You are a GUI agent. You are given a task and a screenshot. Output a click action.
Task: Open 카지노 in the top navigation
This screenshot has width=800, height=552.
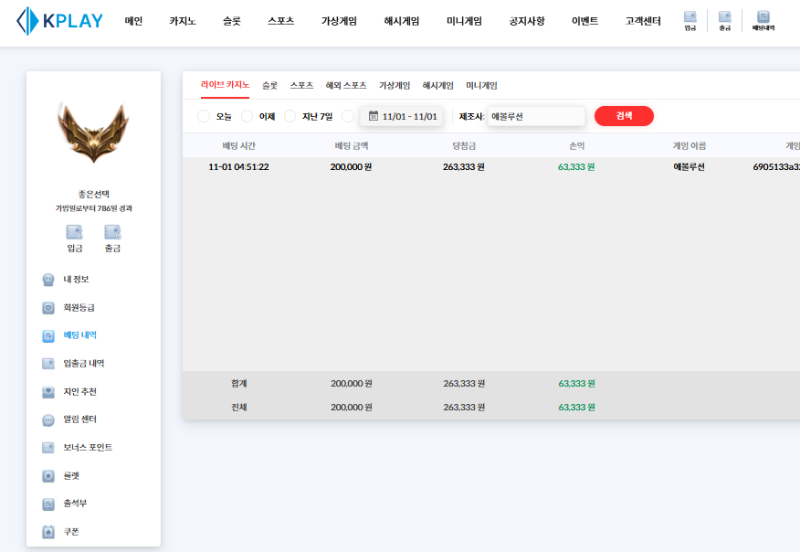182,21
